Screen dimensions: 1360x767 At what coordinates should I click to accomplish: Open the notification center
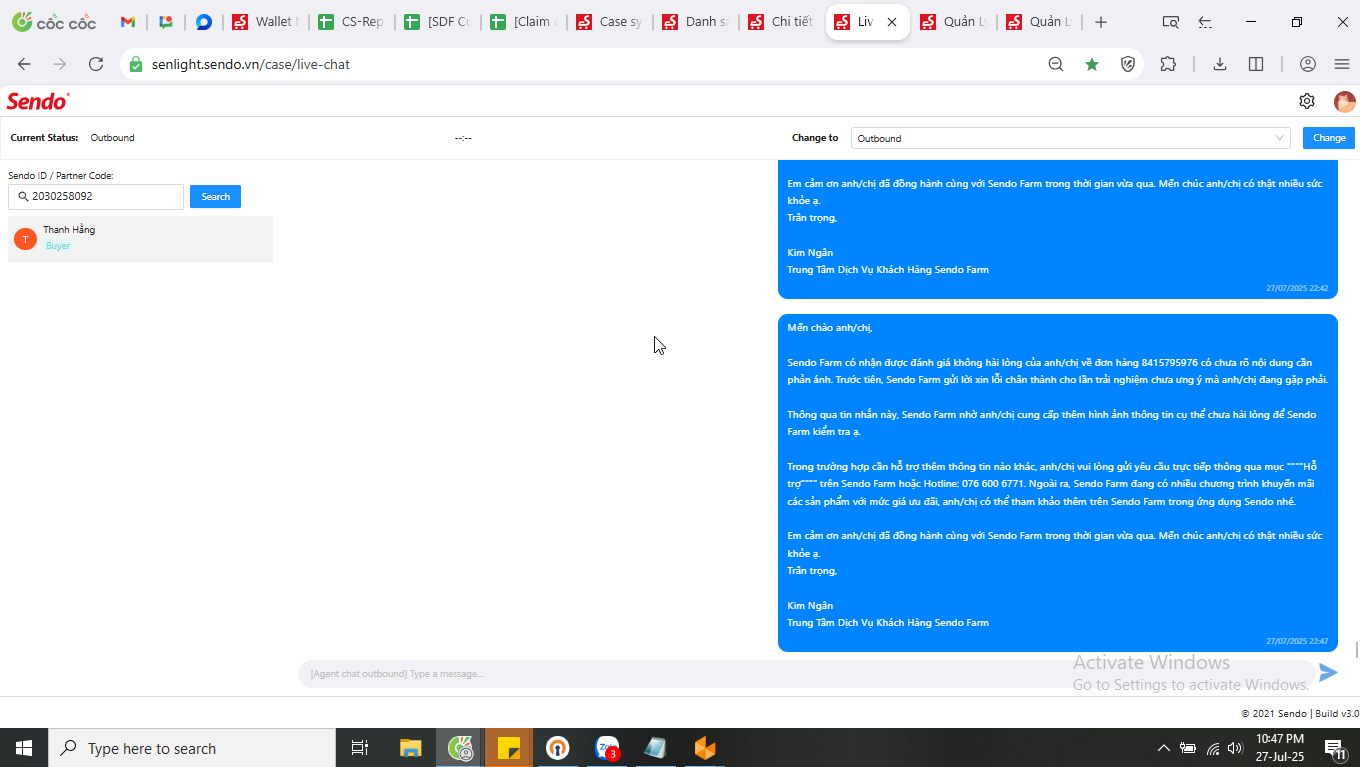tap(1333, 748)
